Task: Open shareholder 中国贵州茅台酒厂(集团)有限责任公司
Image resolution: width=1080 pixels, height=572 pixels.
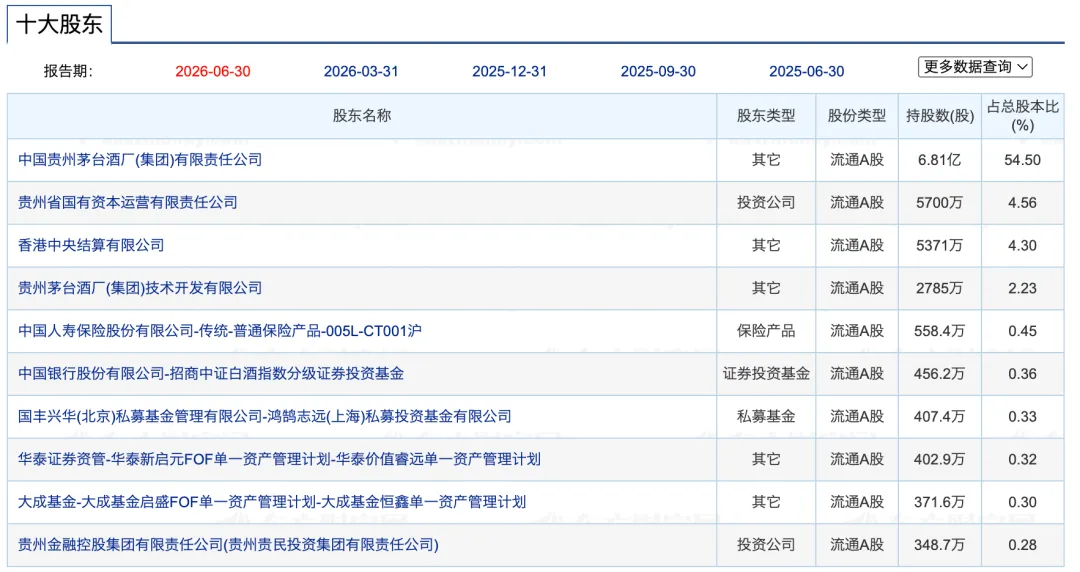Action: [140, 160]
